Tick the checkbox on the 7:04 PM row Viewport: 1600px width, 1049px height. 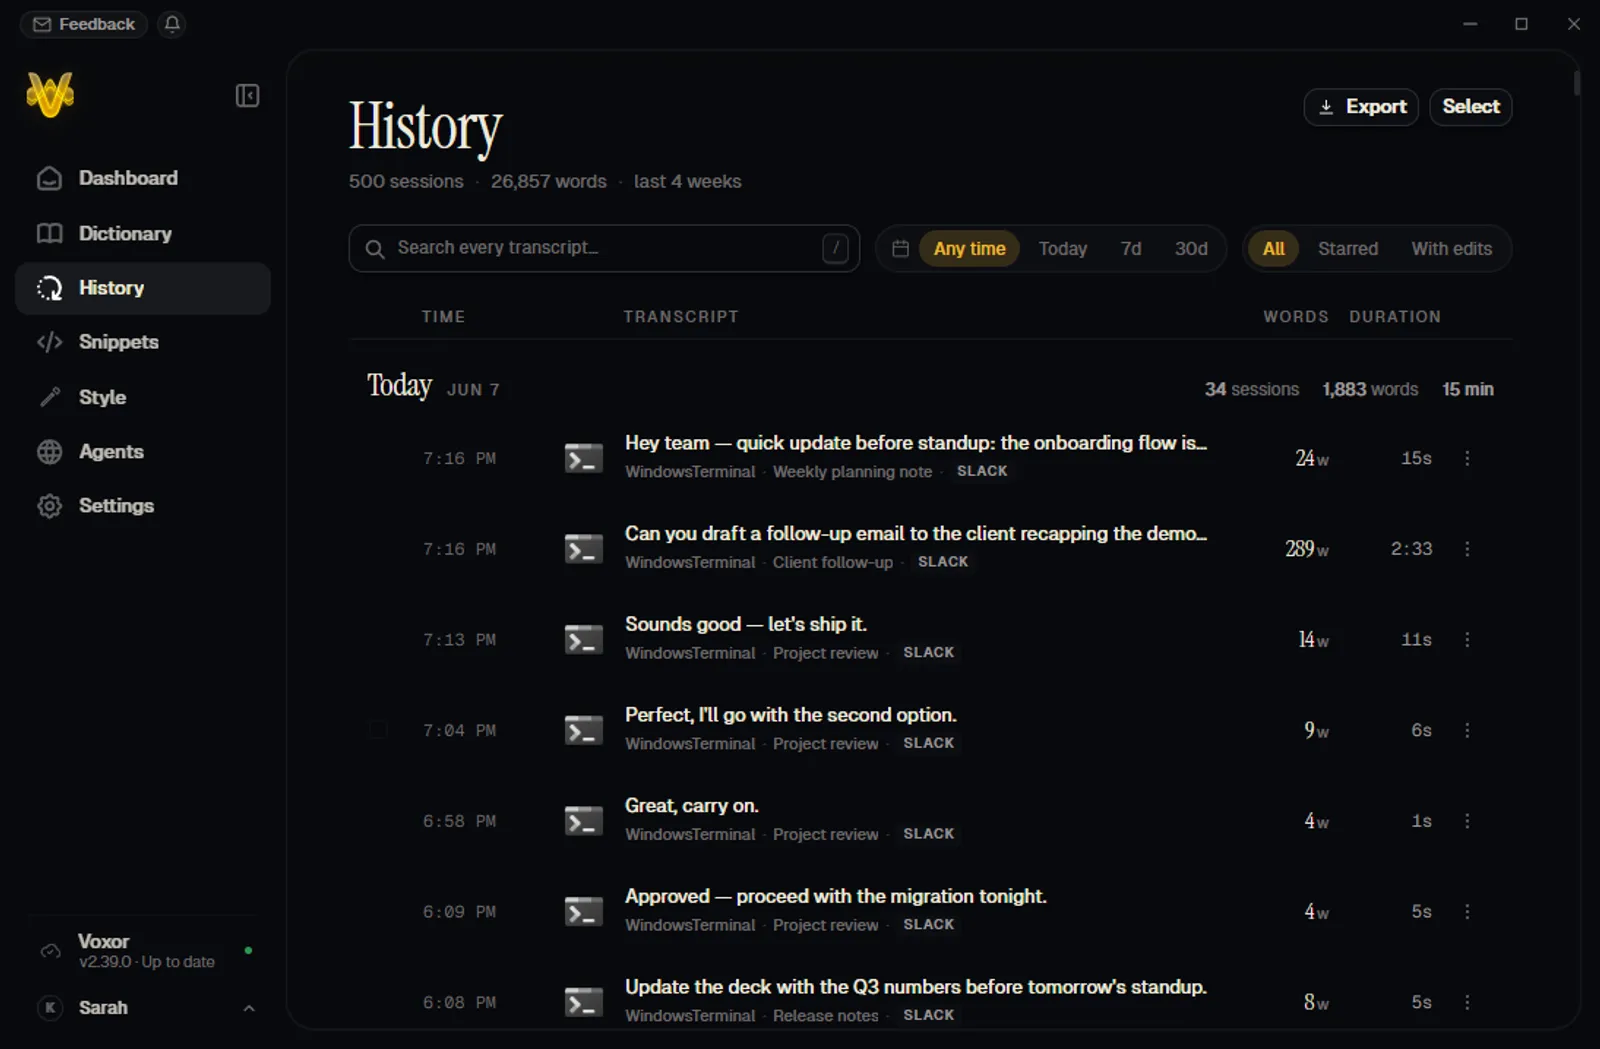click(378, 730)
